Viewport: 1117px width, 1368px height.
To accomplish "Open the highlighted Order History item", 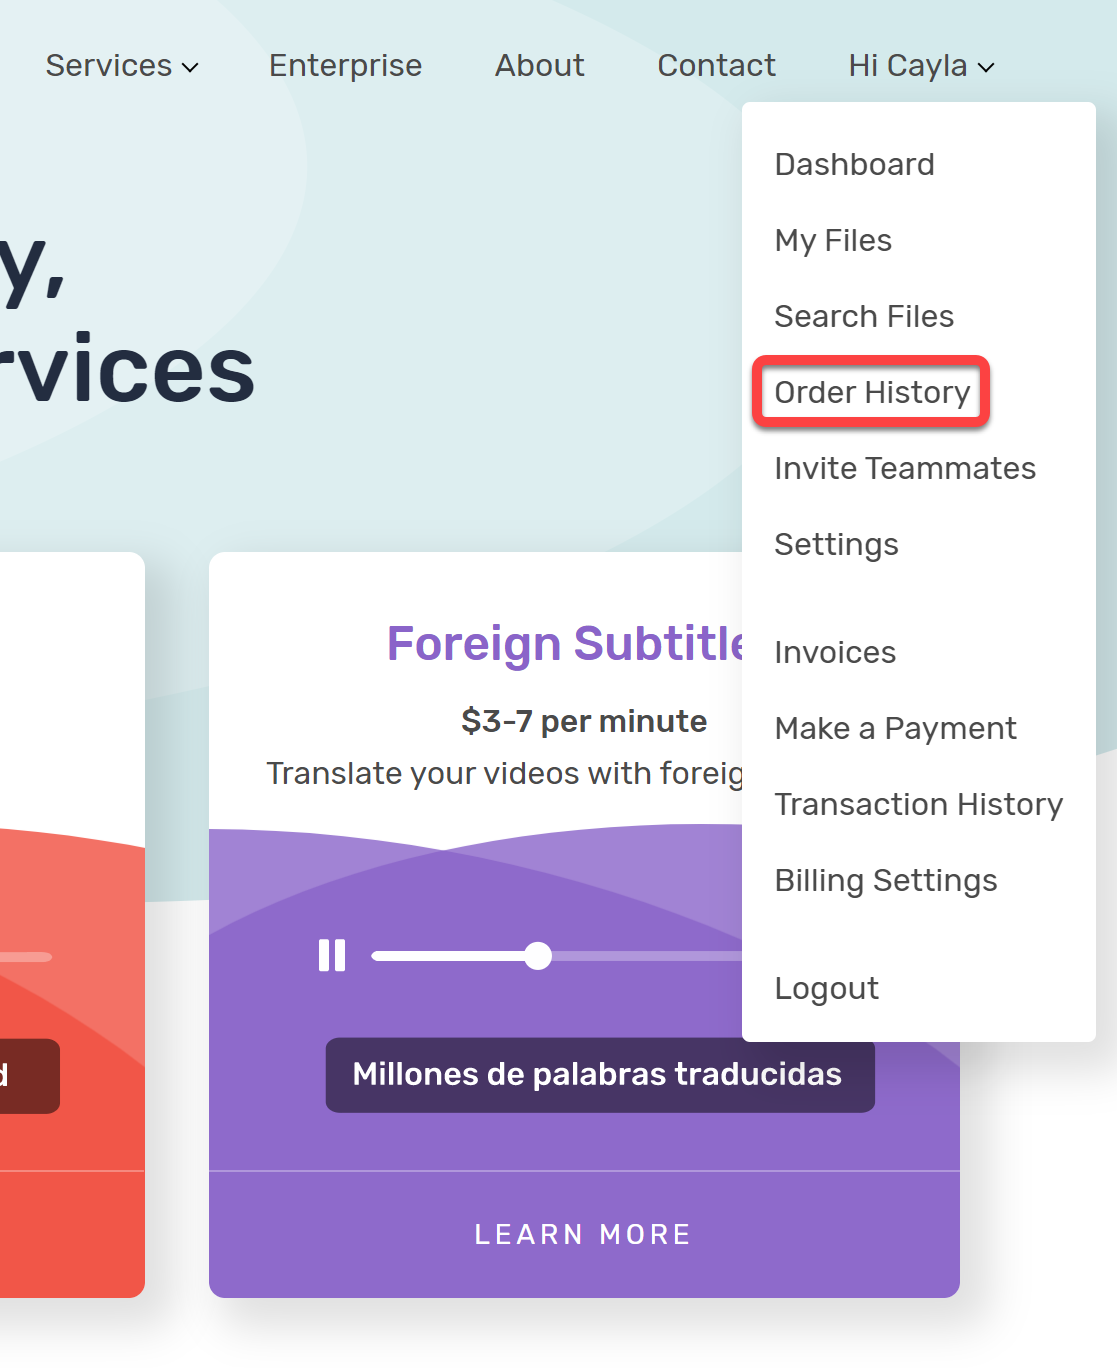I will click(872, 392).
